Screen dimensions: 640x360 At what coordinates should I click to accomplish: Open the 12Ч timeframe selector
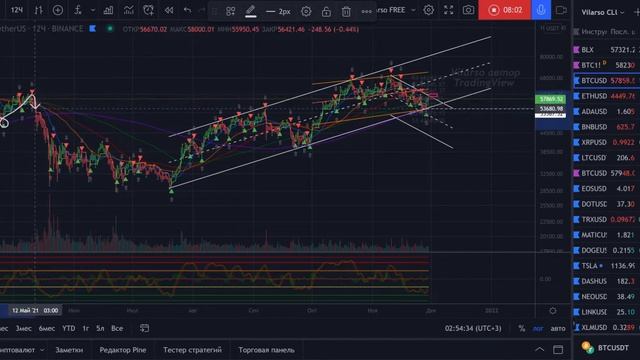click(16, 10)
